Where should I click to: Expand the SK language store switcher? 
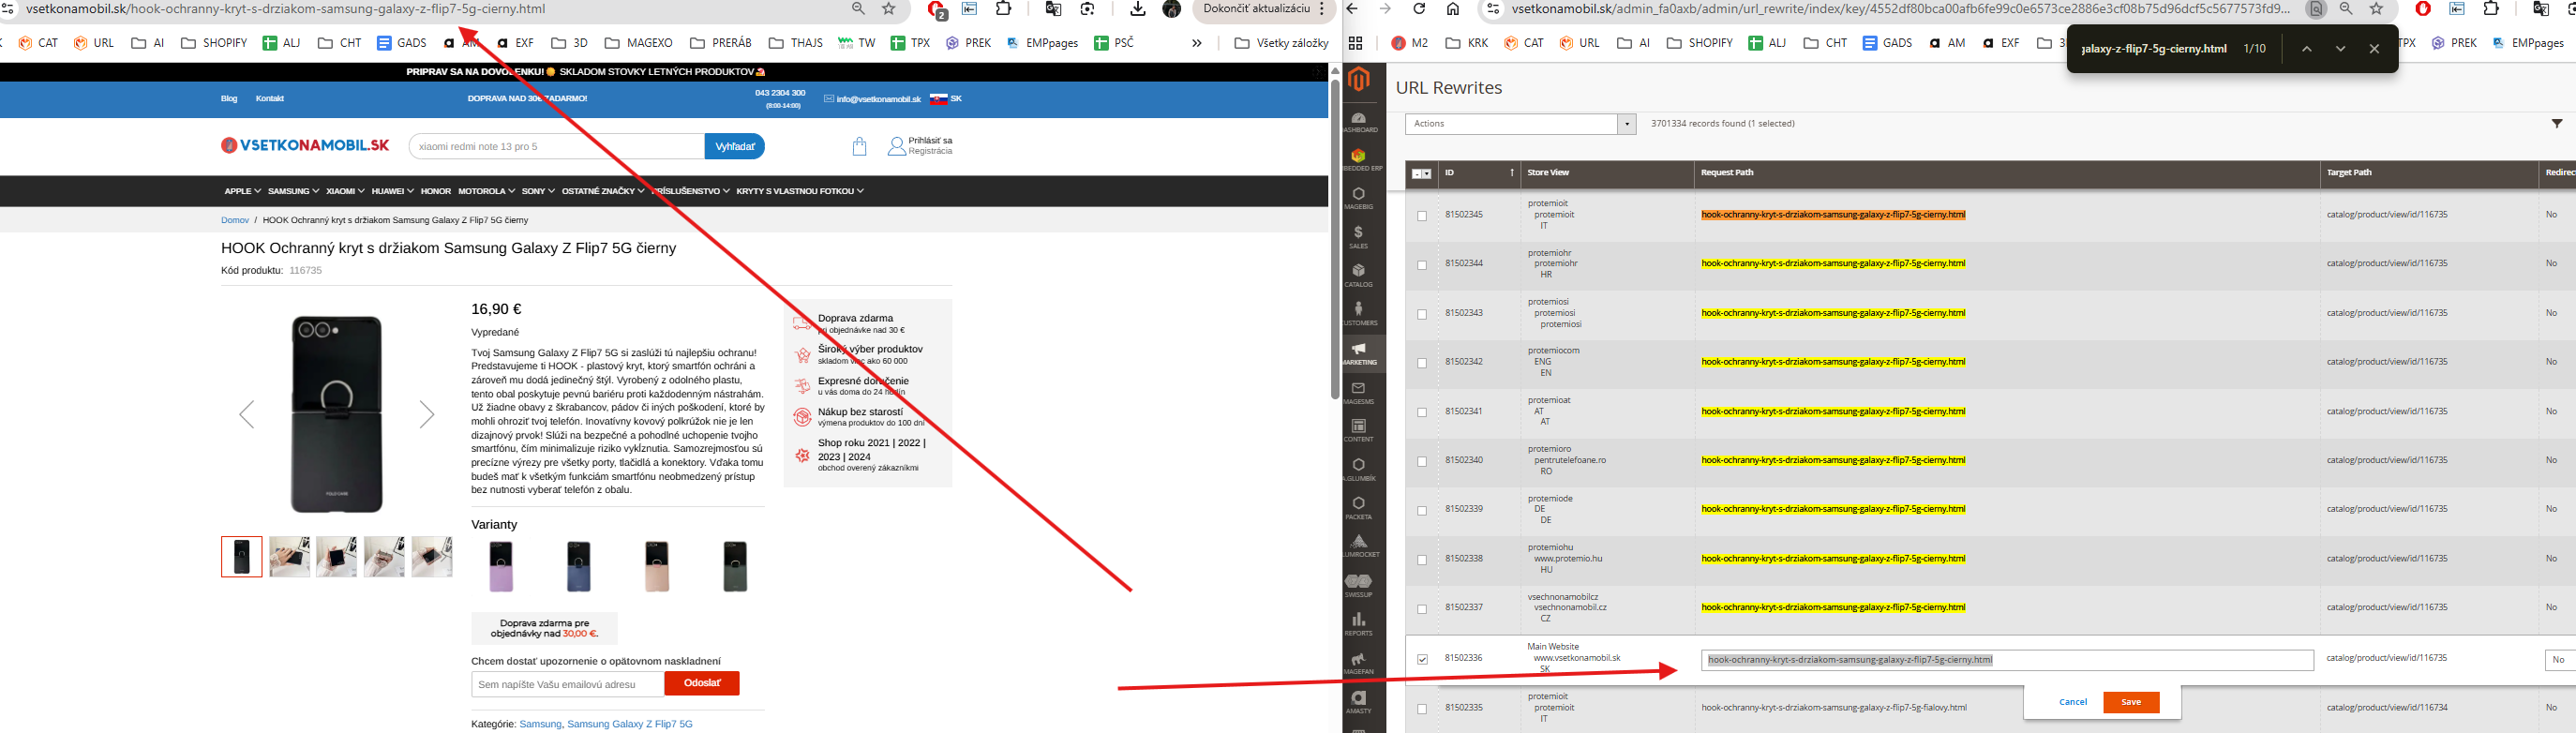coord(946,99)
